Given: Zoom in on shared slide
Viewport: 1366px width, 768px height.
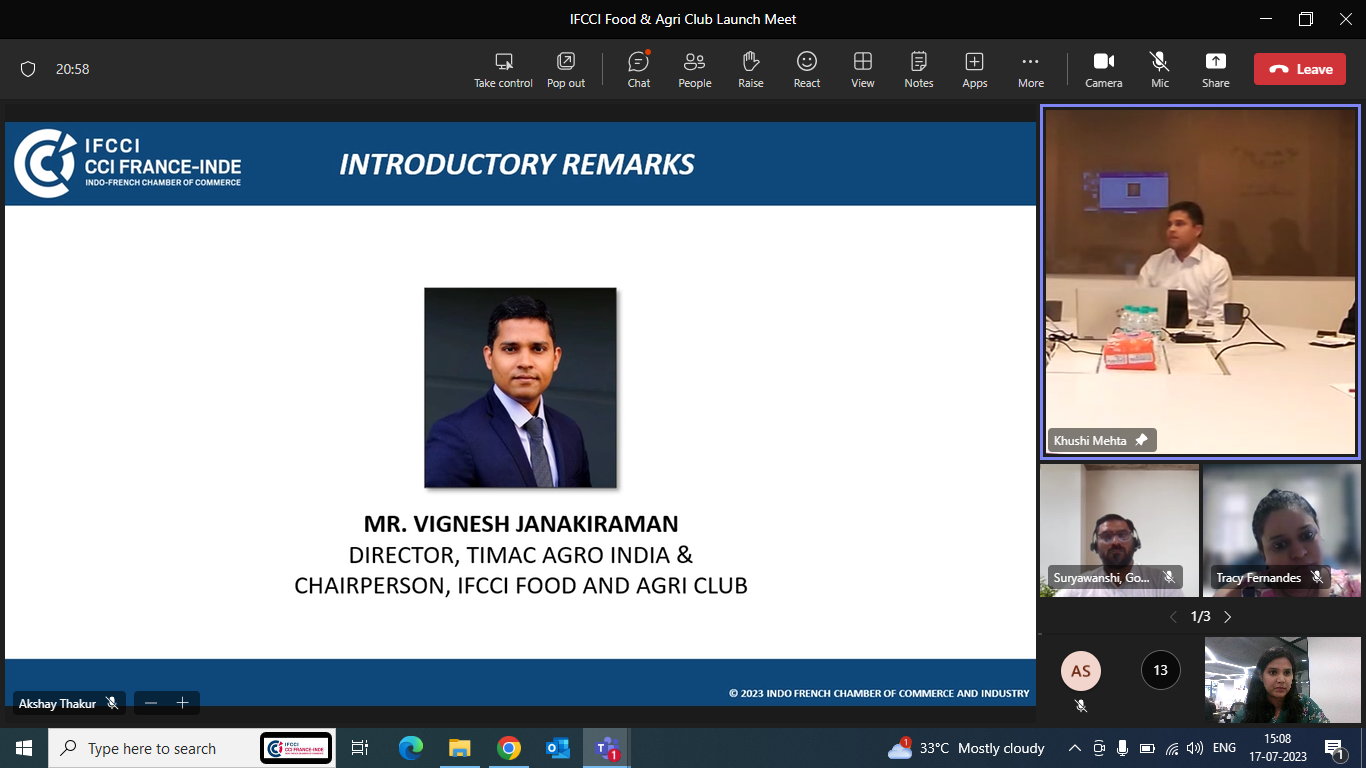Looking at the screenshot, I should coord(183,703).
